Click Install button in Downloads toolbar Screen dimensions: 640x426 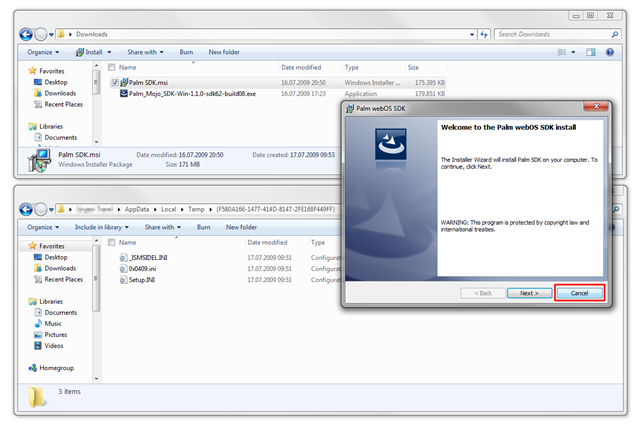click(x=89, y=52)
